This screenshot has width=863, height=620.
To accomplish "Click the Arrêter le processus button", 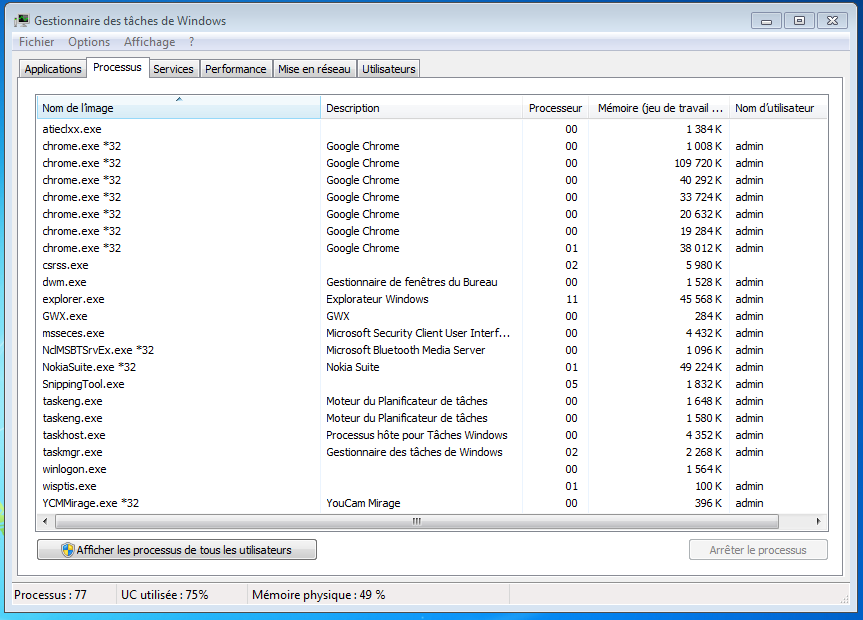I will point(758,550).
